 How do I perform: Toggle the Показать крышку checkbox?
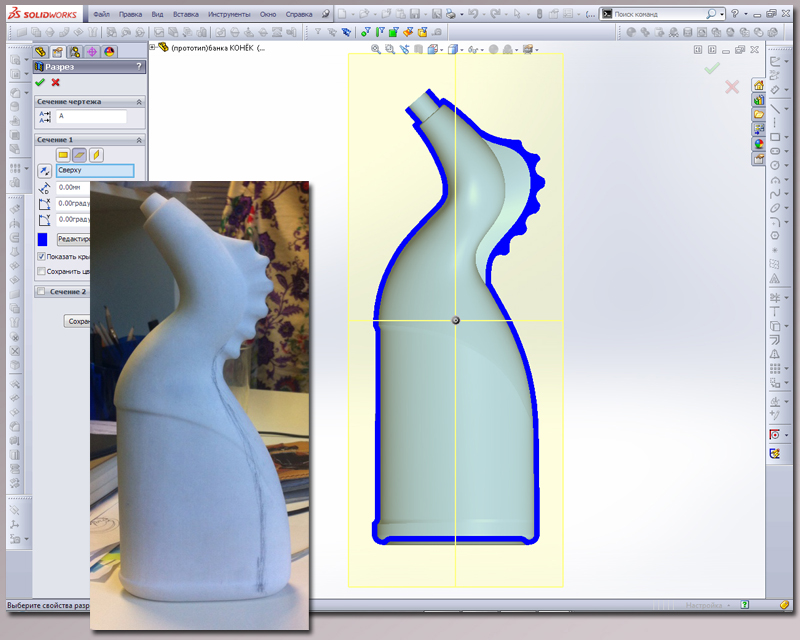tap(41, 256)
